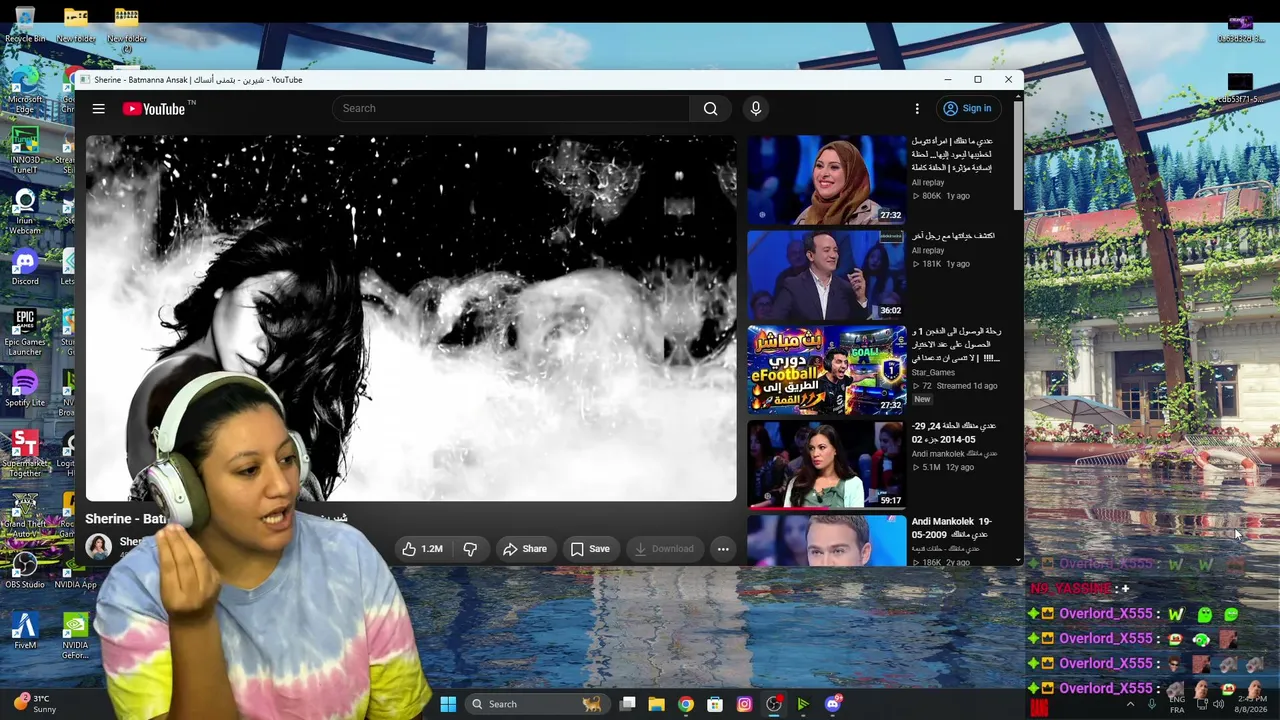Viewport: 1280px width, 720px height.
Task: Open the Recycle Bin desktop icon
Action: [25, 25]
